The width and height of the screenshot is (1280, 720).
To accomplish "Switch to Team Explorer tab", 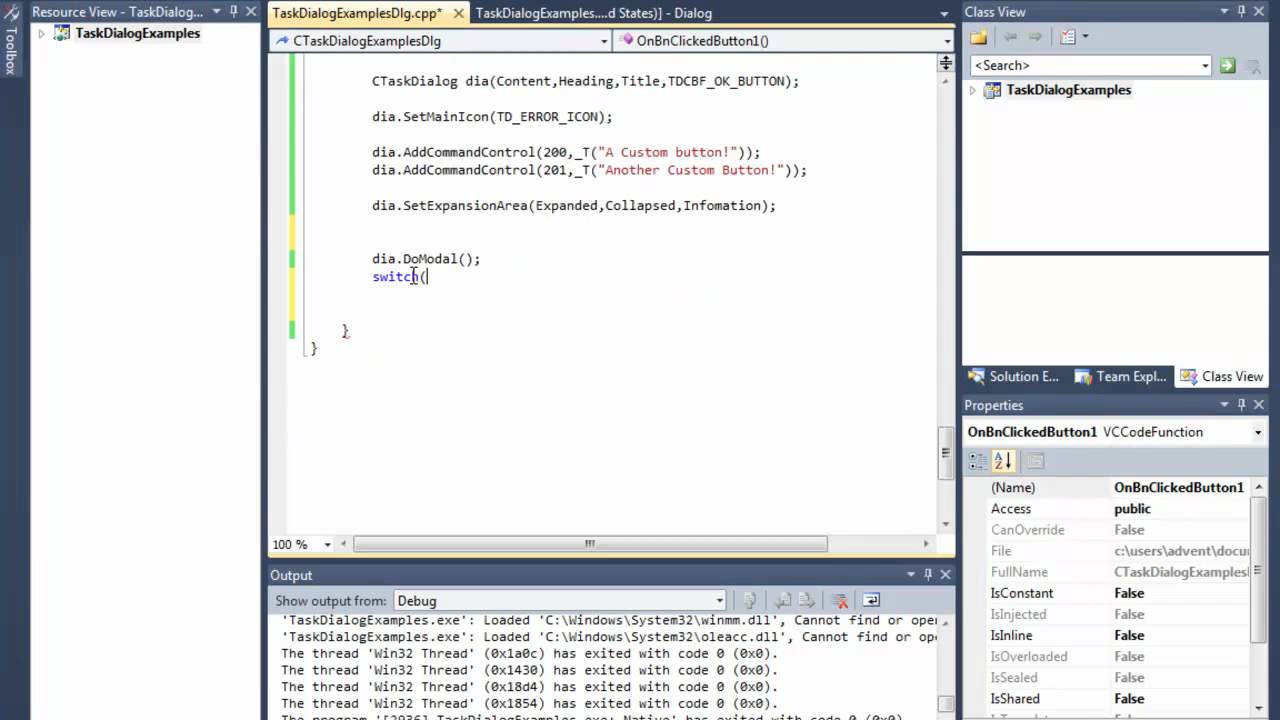I will pos(1120,377).
